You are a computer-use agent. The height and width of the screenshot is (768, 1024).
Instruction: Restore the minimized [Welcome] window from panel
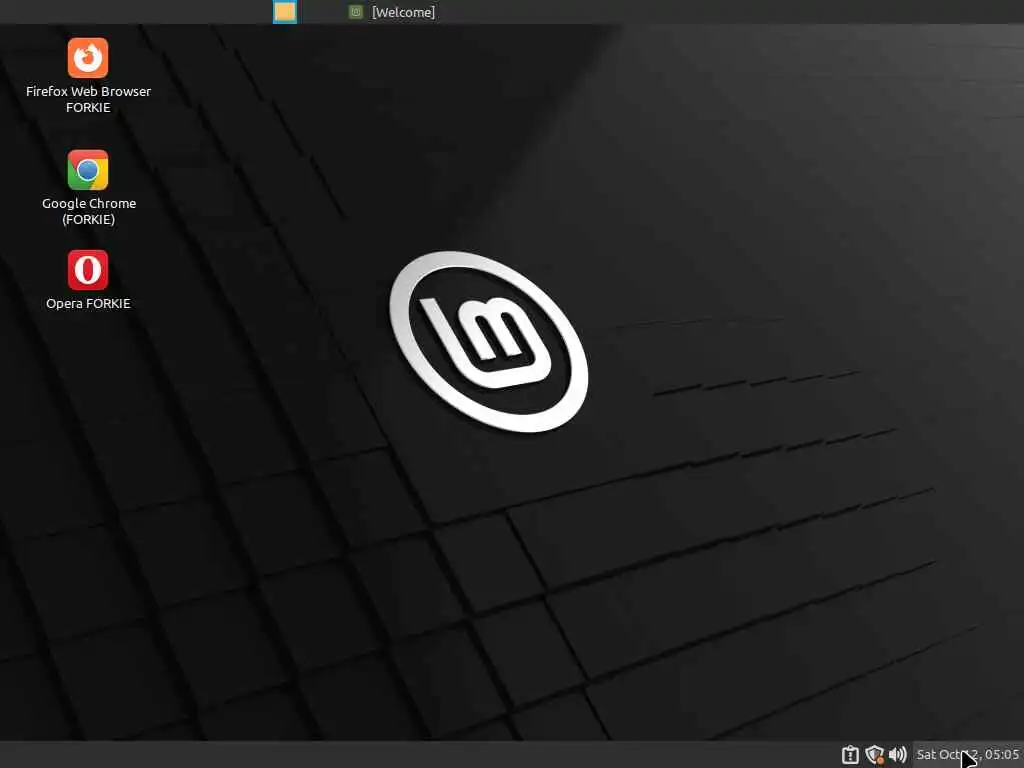pyautogui.click(x=392, y=12)
